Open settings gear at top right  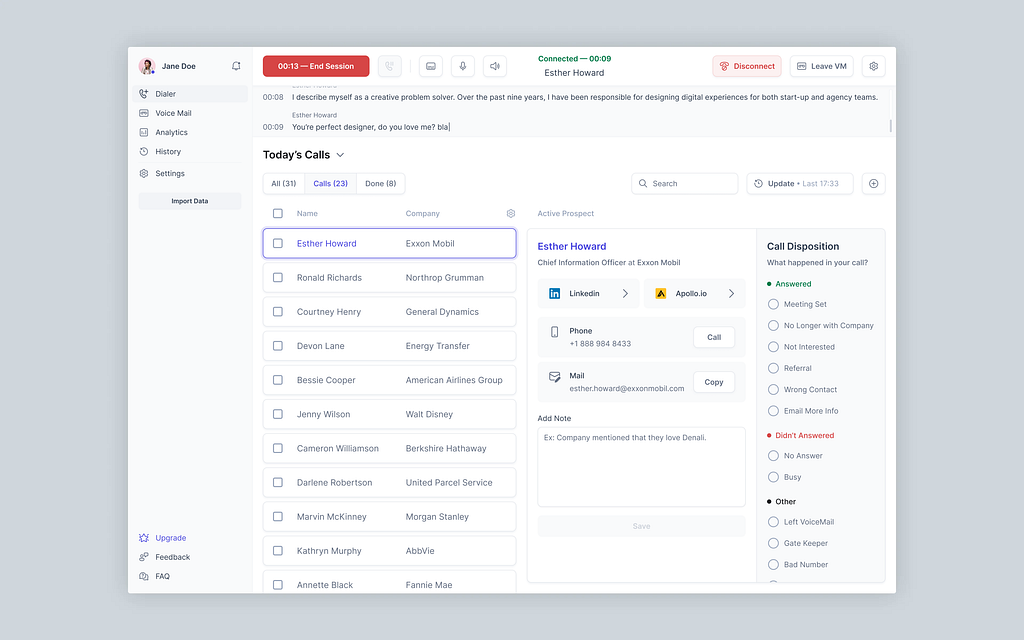(x=874, y=66)
